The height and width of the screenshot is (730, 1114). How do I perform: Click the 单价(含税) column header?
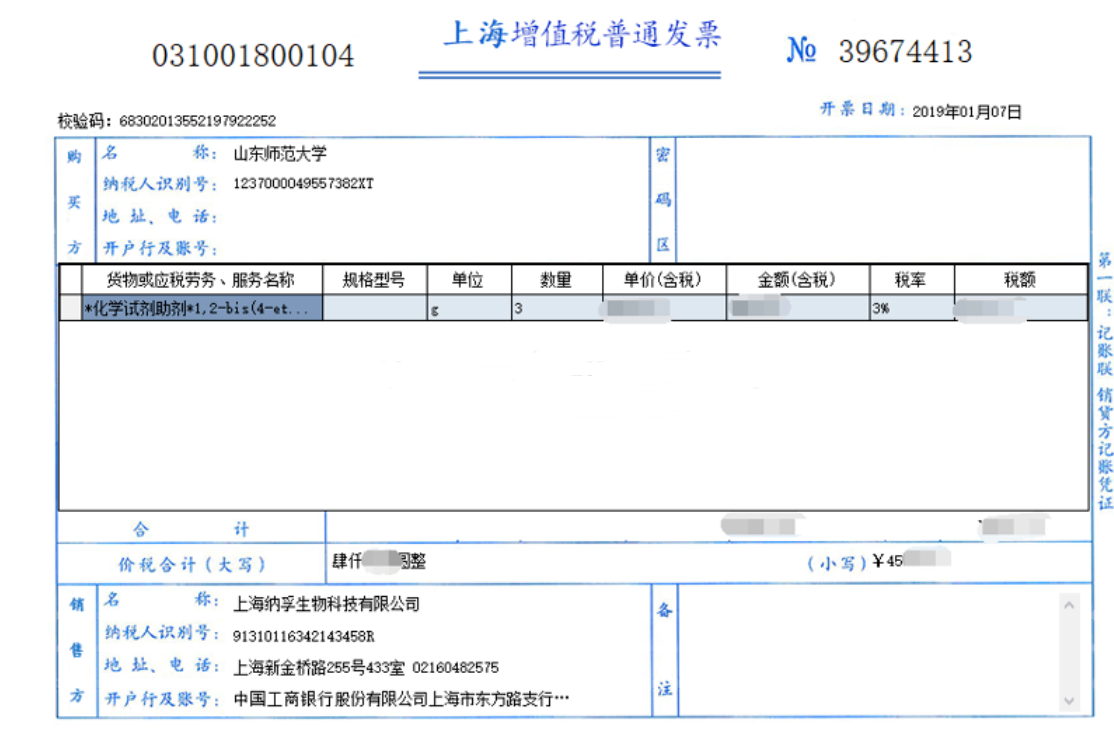pos(664,281)
